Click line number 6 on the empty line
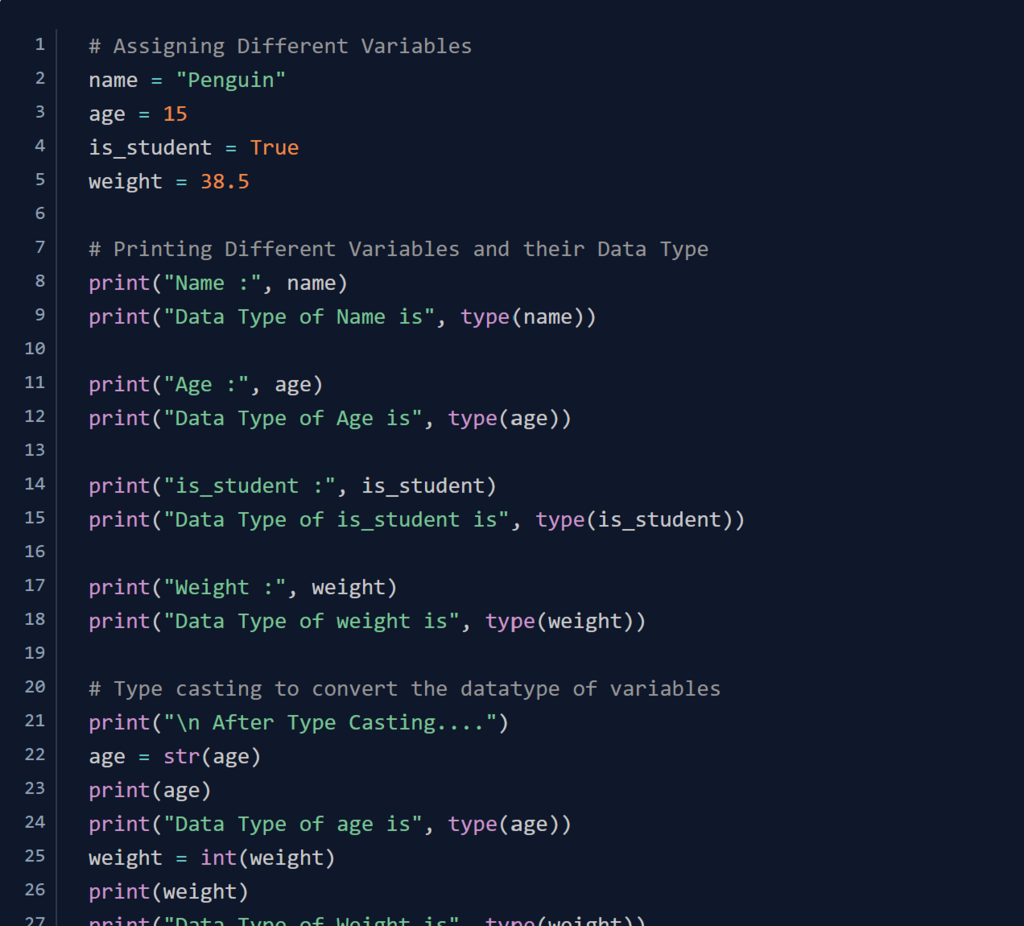The width and height of the screenshot is (1024, 926). (x=39, y=214)
